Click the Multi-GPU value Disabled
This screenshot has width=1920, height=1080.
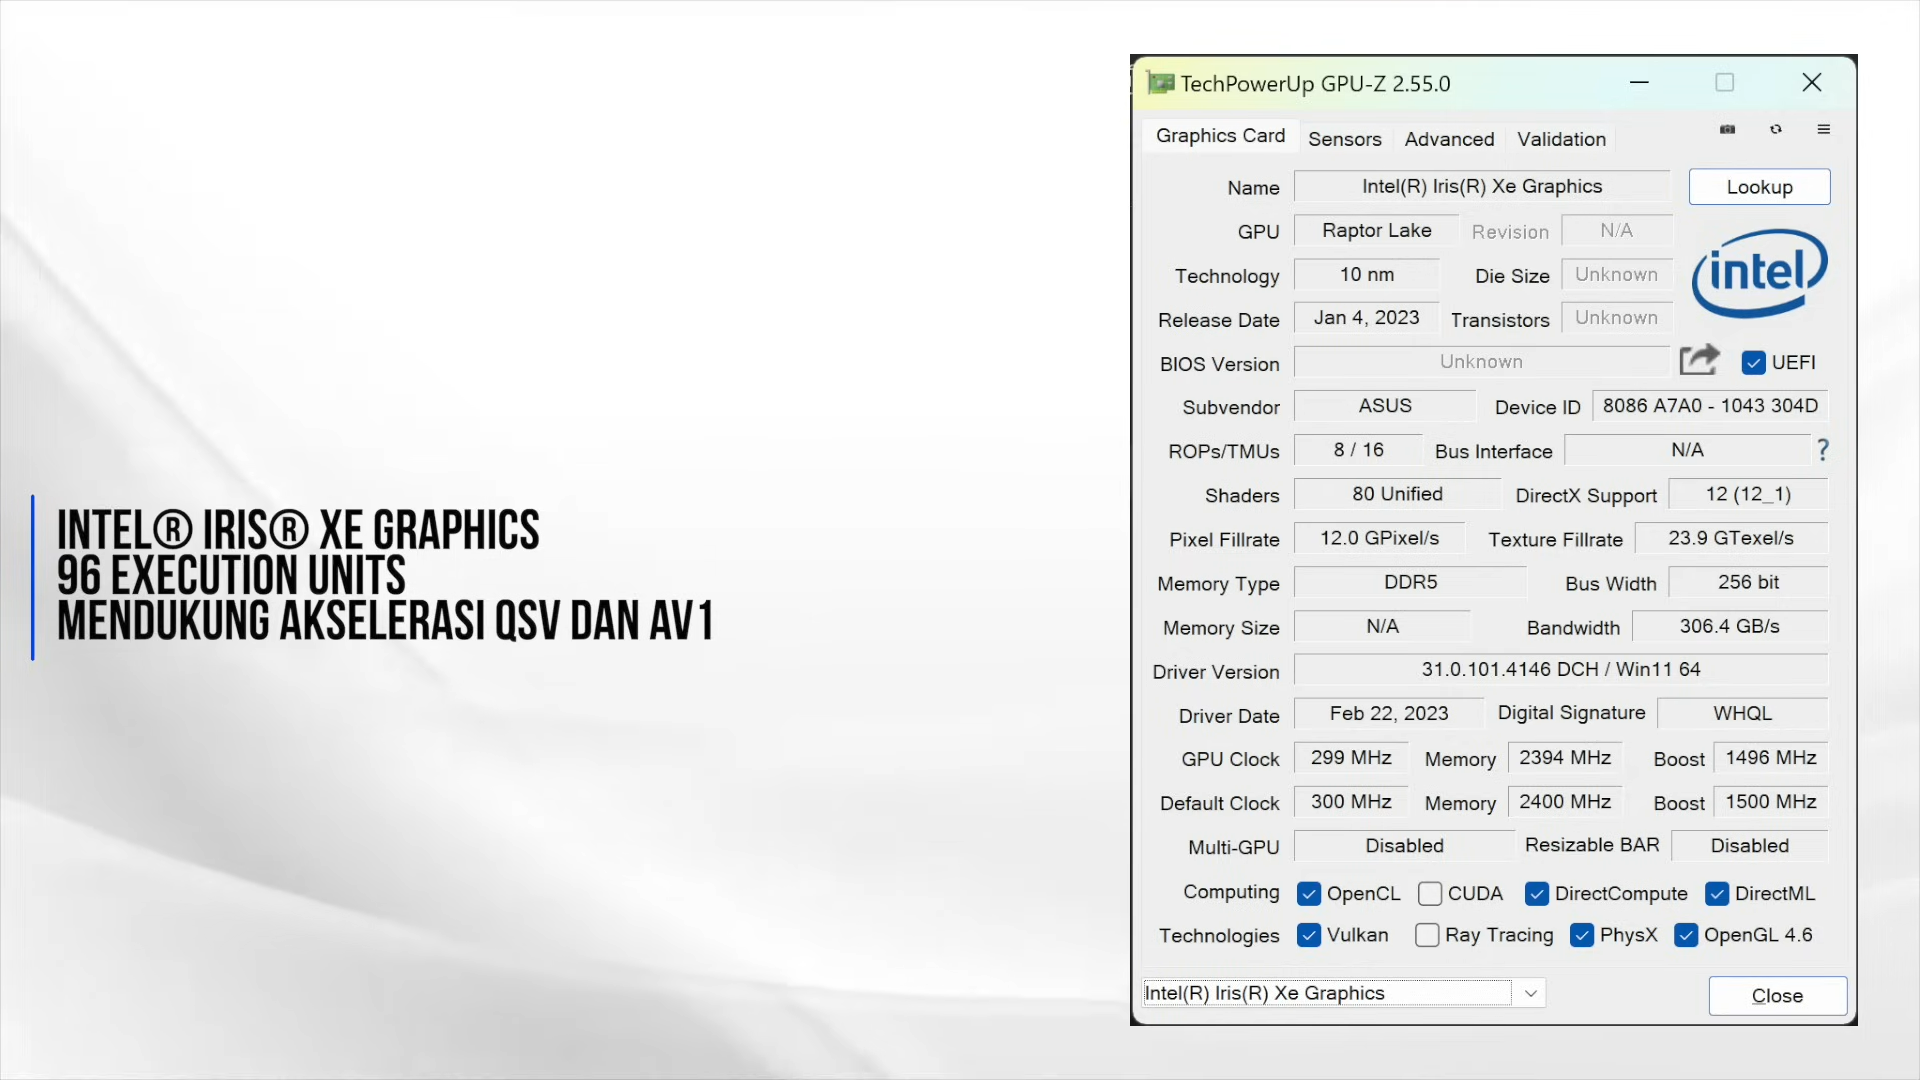pos(1404,846)
